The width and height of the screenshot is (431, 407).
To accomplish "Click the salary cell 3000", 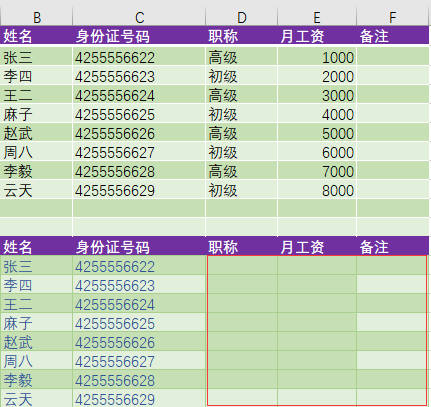I will pos(317,95).
